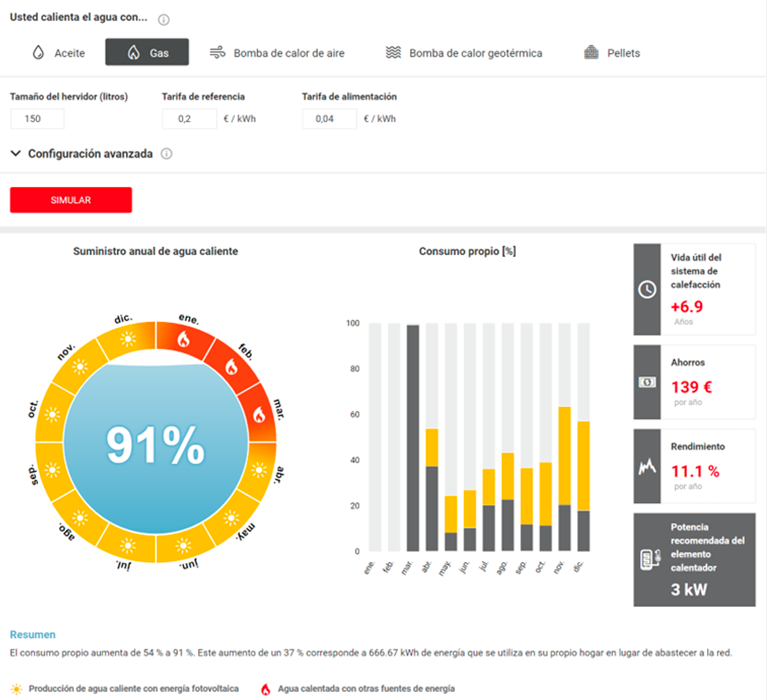This screenshot has width=767, height=700.
Task: Click the sun icon on dic. segment
Action: pos(127,339)
